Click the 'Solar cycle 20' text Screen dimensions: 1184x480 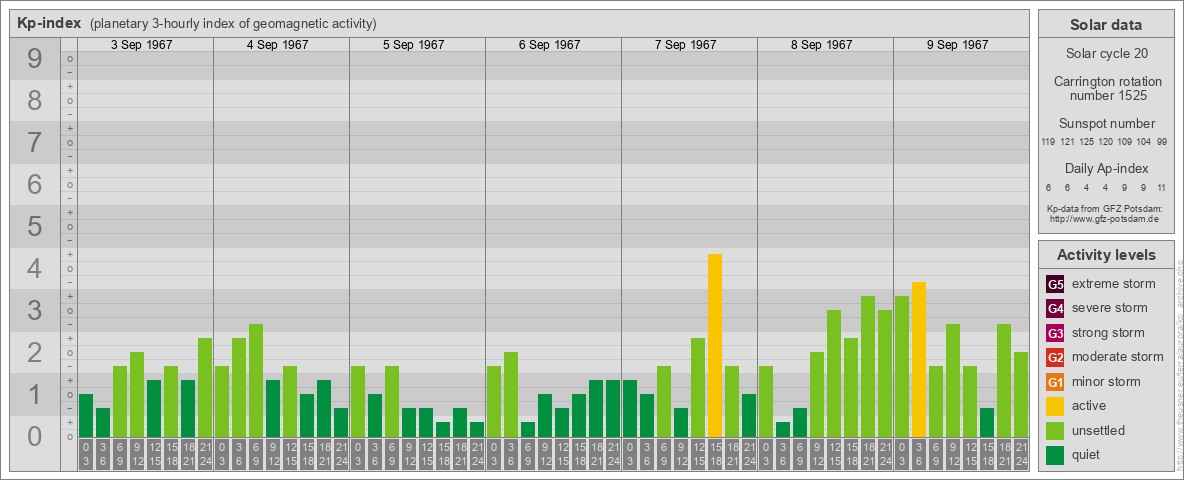1106,54
